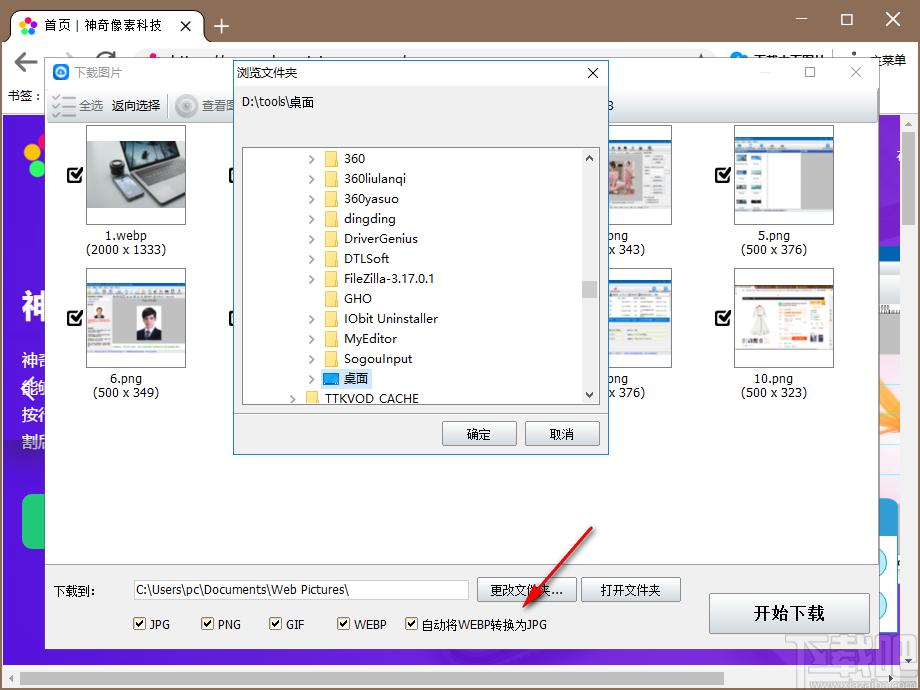Close the 下载图片 window
The image size is (920, 690).
pos(856,72)
